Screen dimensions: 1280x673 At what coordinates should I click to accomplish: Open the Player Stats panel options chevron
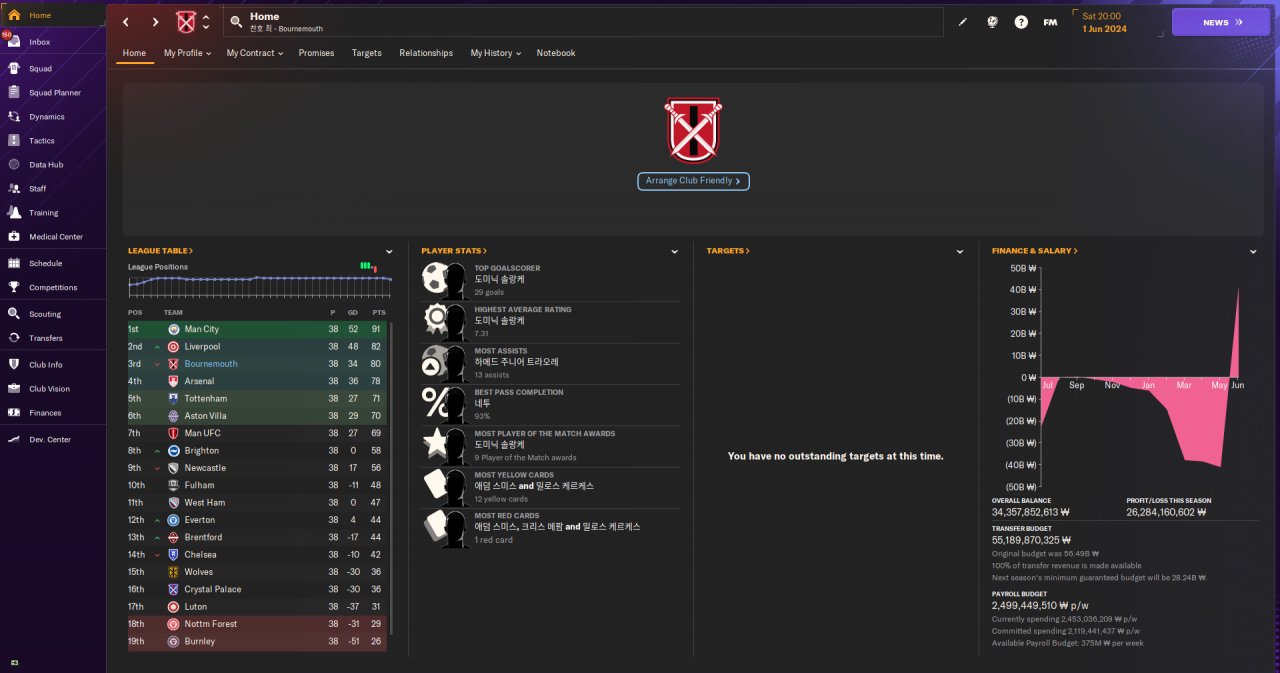point(675,252)
